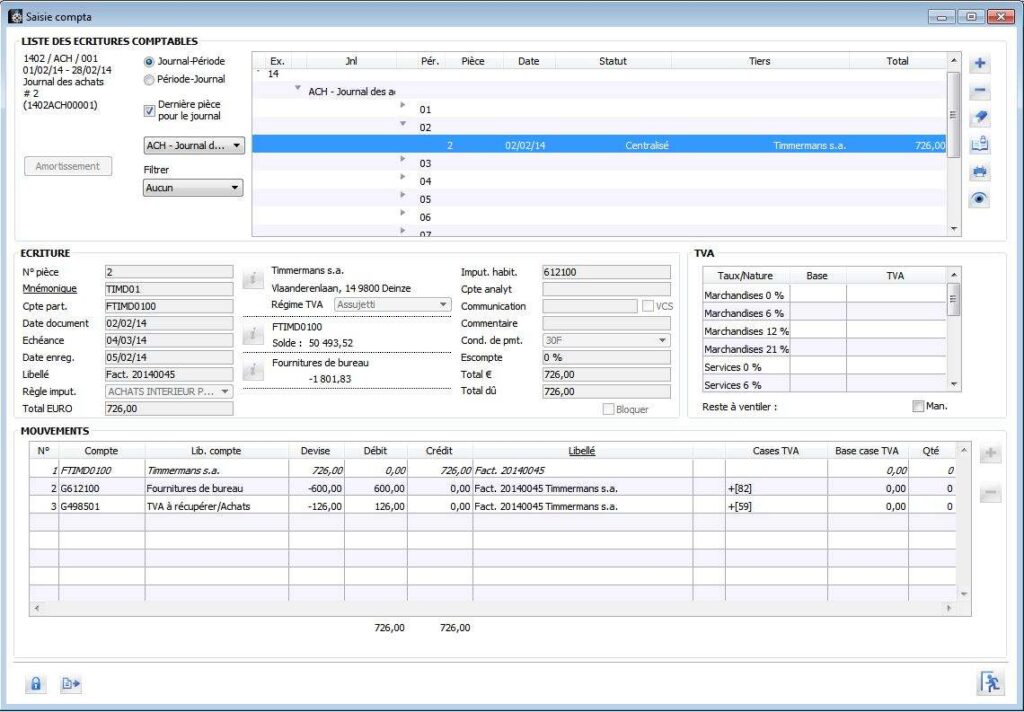Select the Timmermans s.a. Centralisé entry row

pos(599,145)
